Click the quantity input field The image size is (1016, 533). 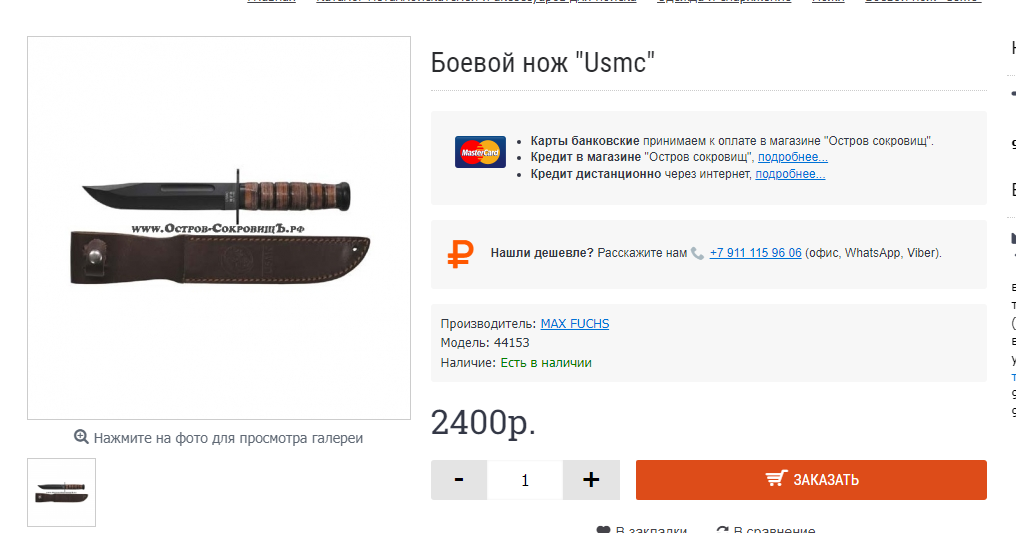pyautogui.click(x=525, y=480)
